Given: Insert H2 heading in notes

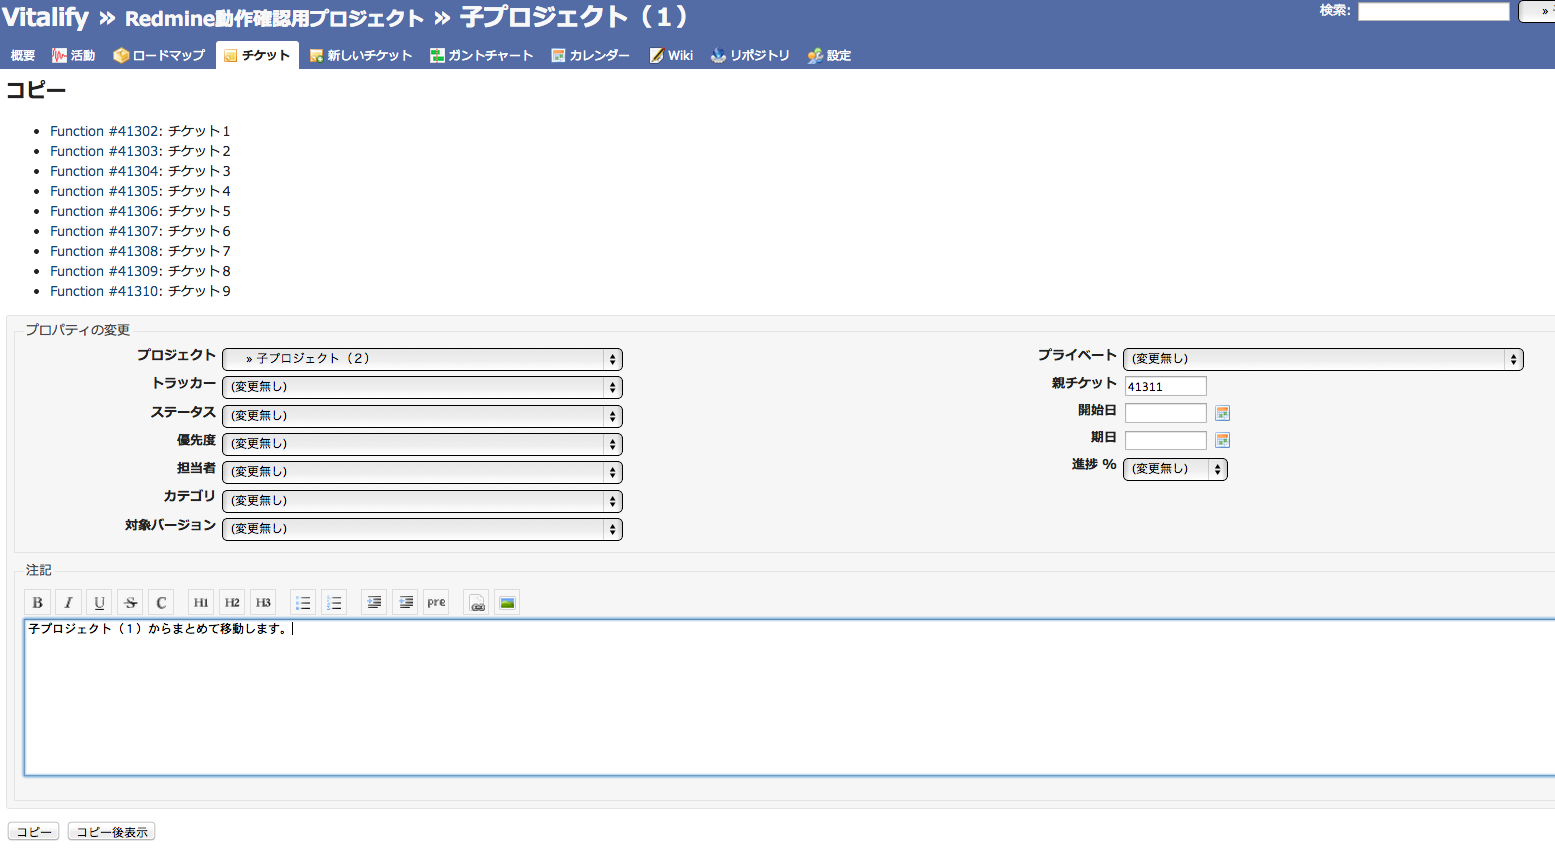Looking at the screenshot, I should click(232, 602).
